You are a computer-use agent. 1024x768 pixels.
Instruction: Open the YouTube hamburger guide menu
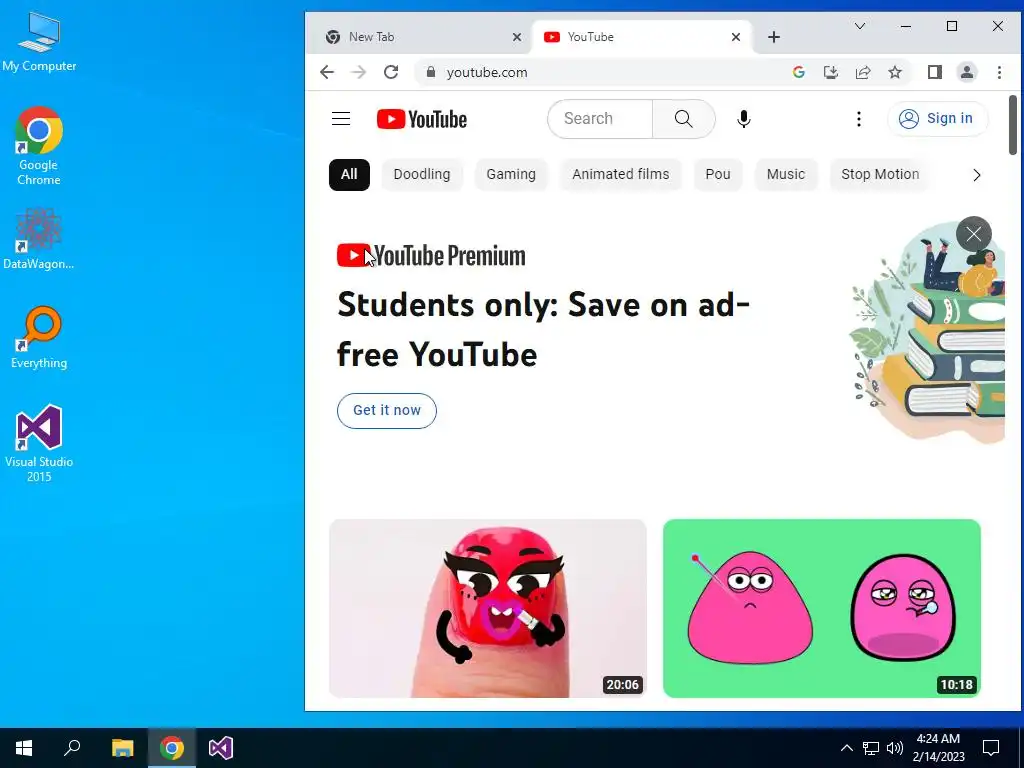(x=341, y=119)
